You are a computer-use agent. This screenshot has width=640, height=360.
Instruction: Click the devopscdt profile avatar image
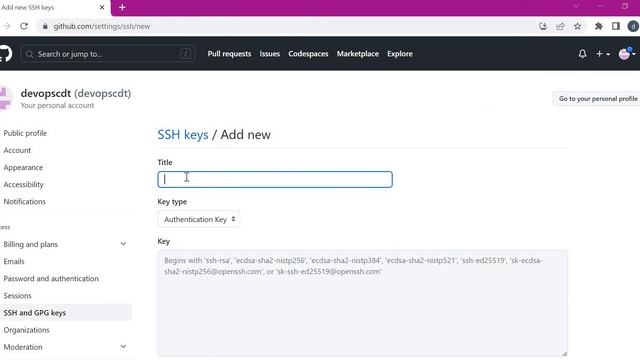[x=6, y=98]
